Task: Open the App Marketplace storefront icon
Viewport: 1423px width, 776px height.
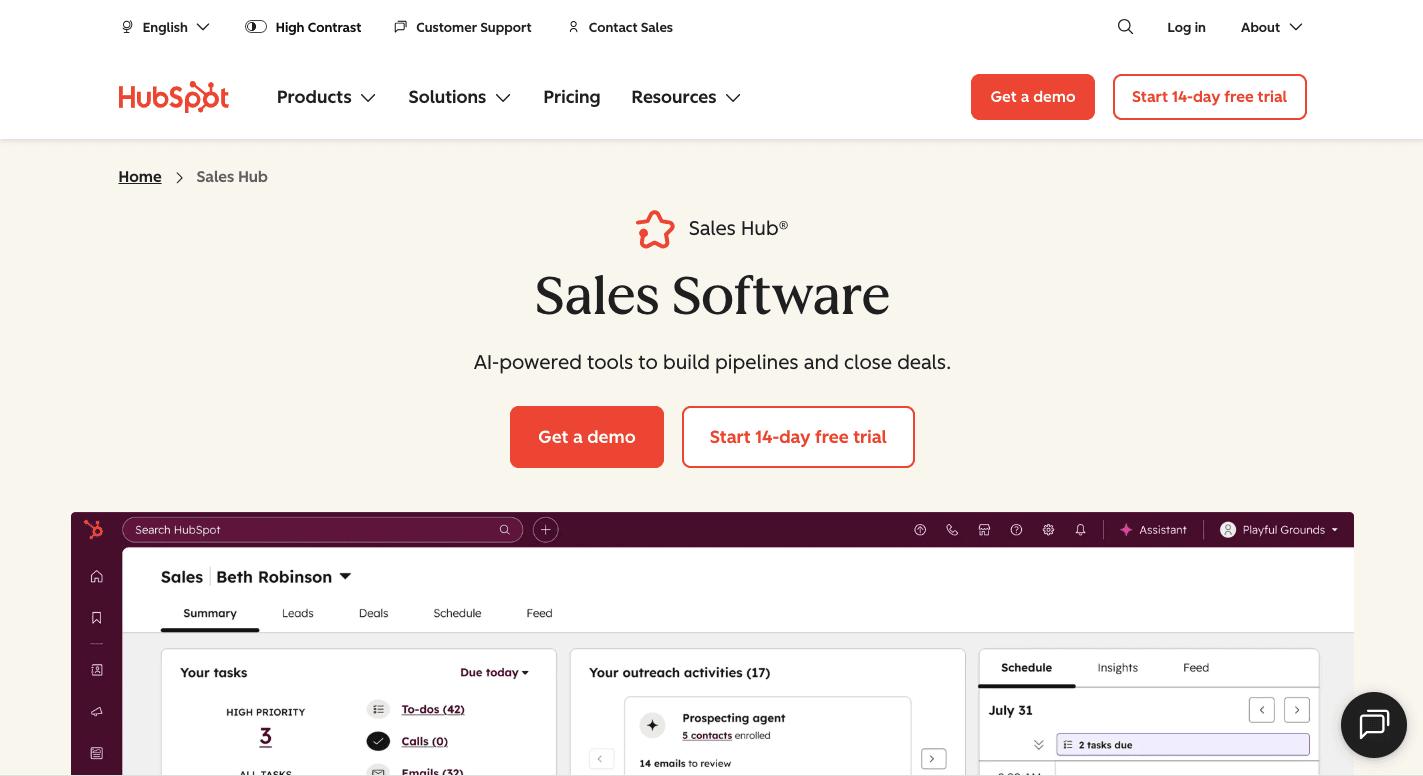Action: coord(984,529)
